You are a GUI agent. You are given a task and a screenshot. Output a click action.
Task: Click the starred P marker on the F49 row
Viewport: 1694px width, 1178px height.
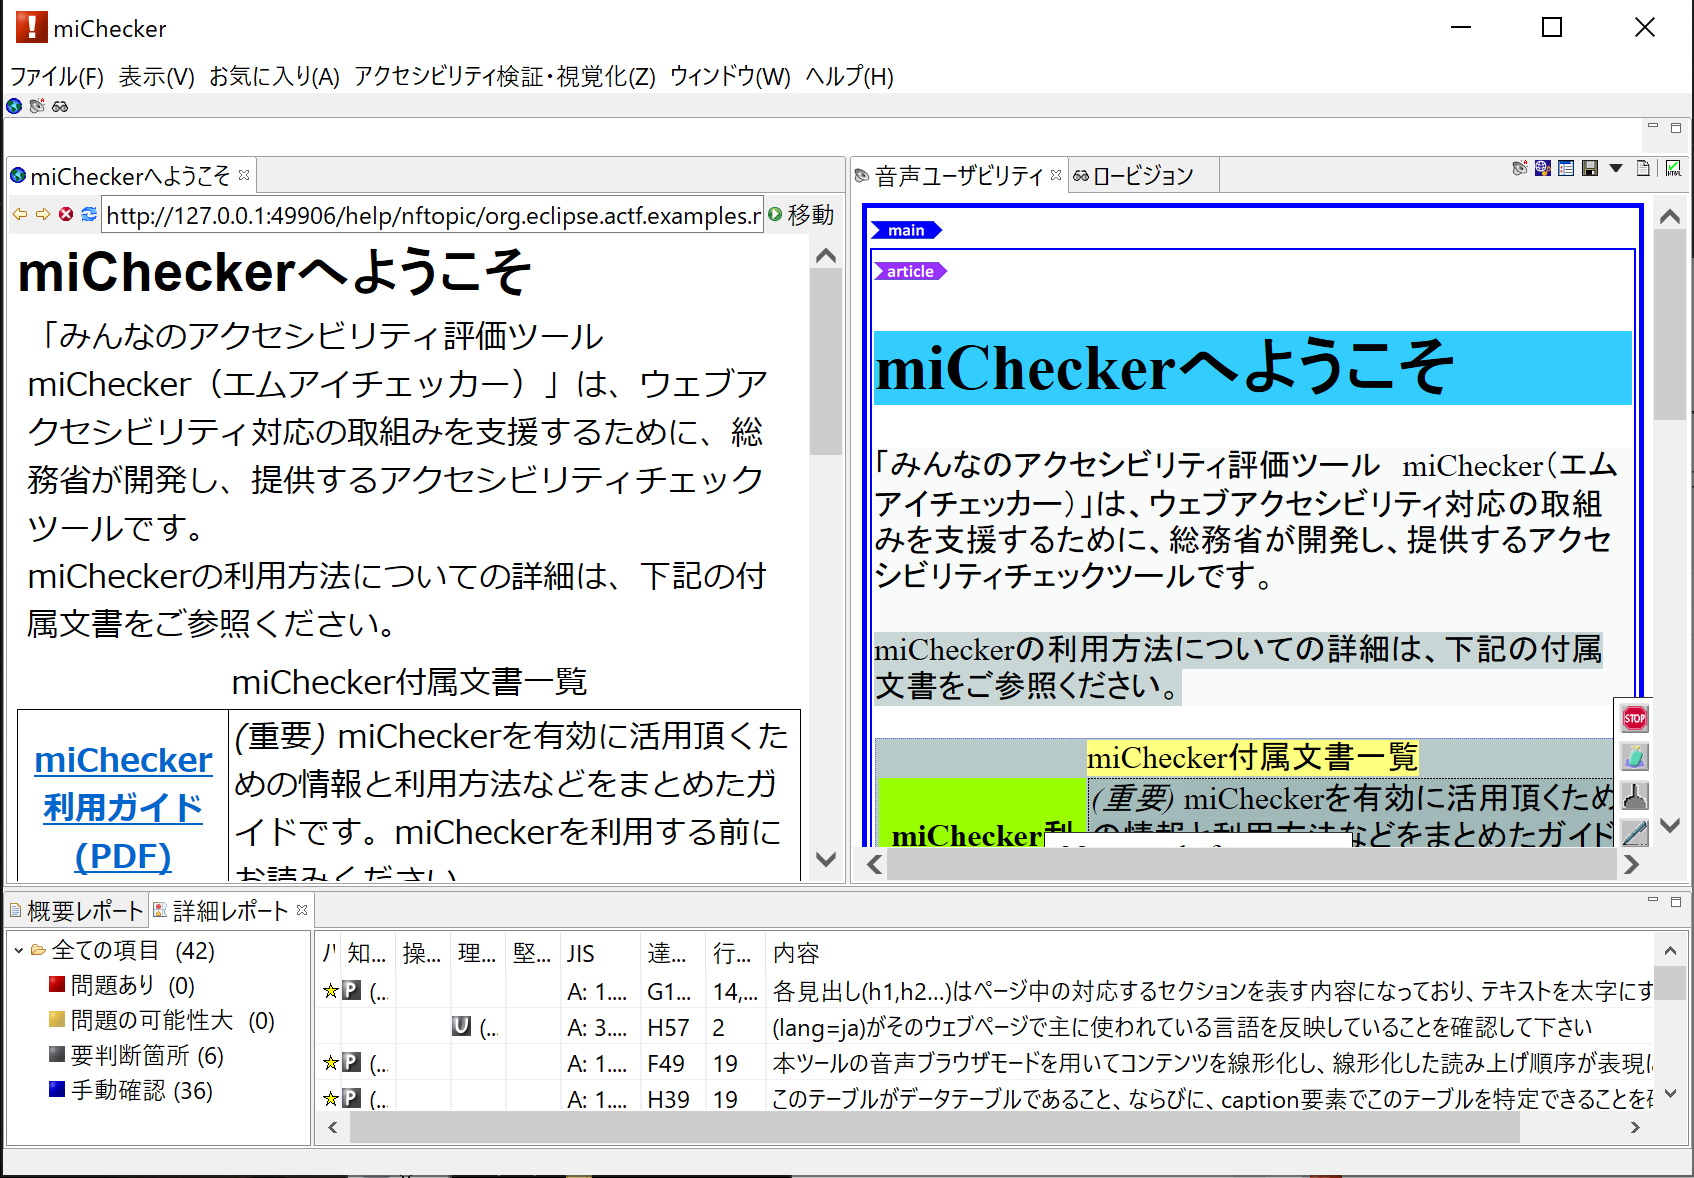coord(352,1063)
